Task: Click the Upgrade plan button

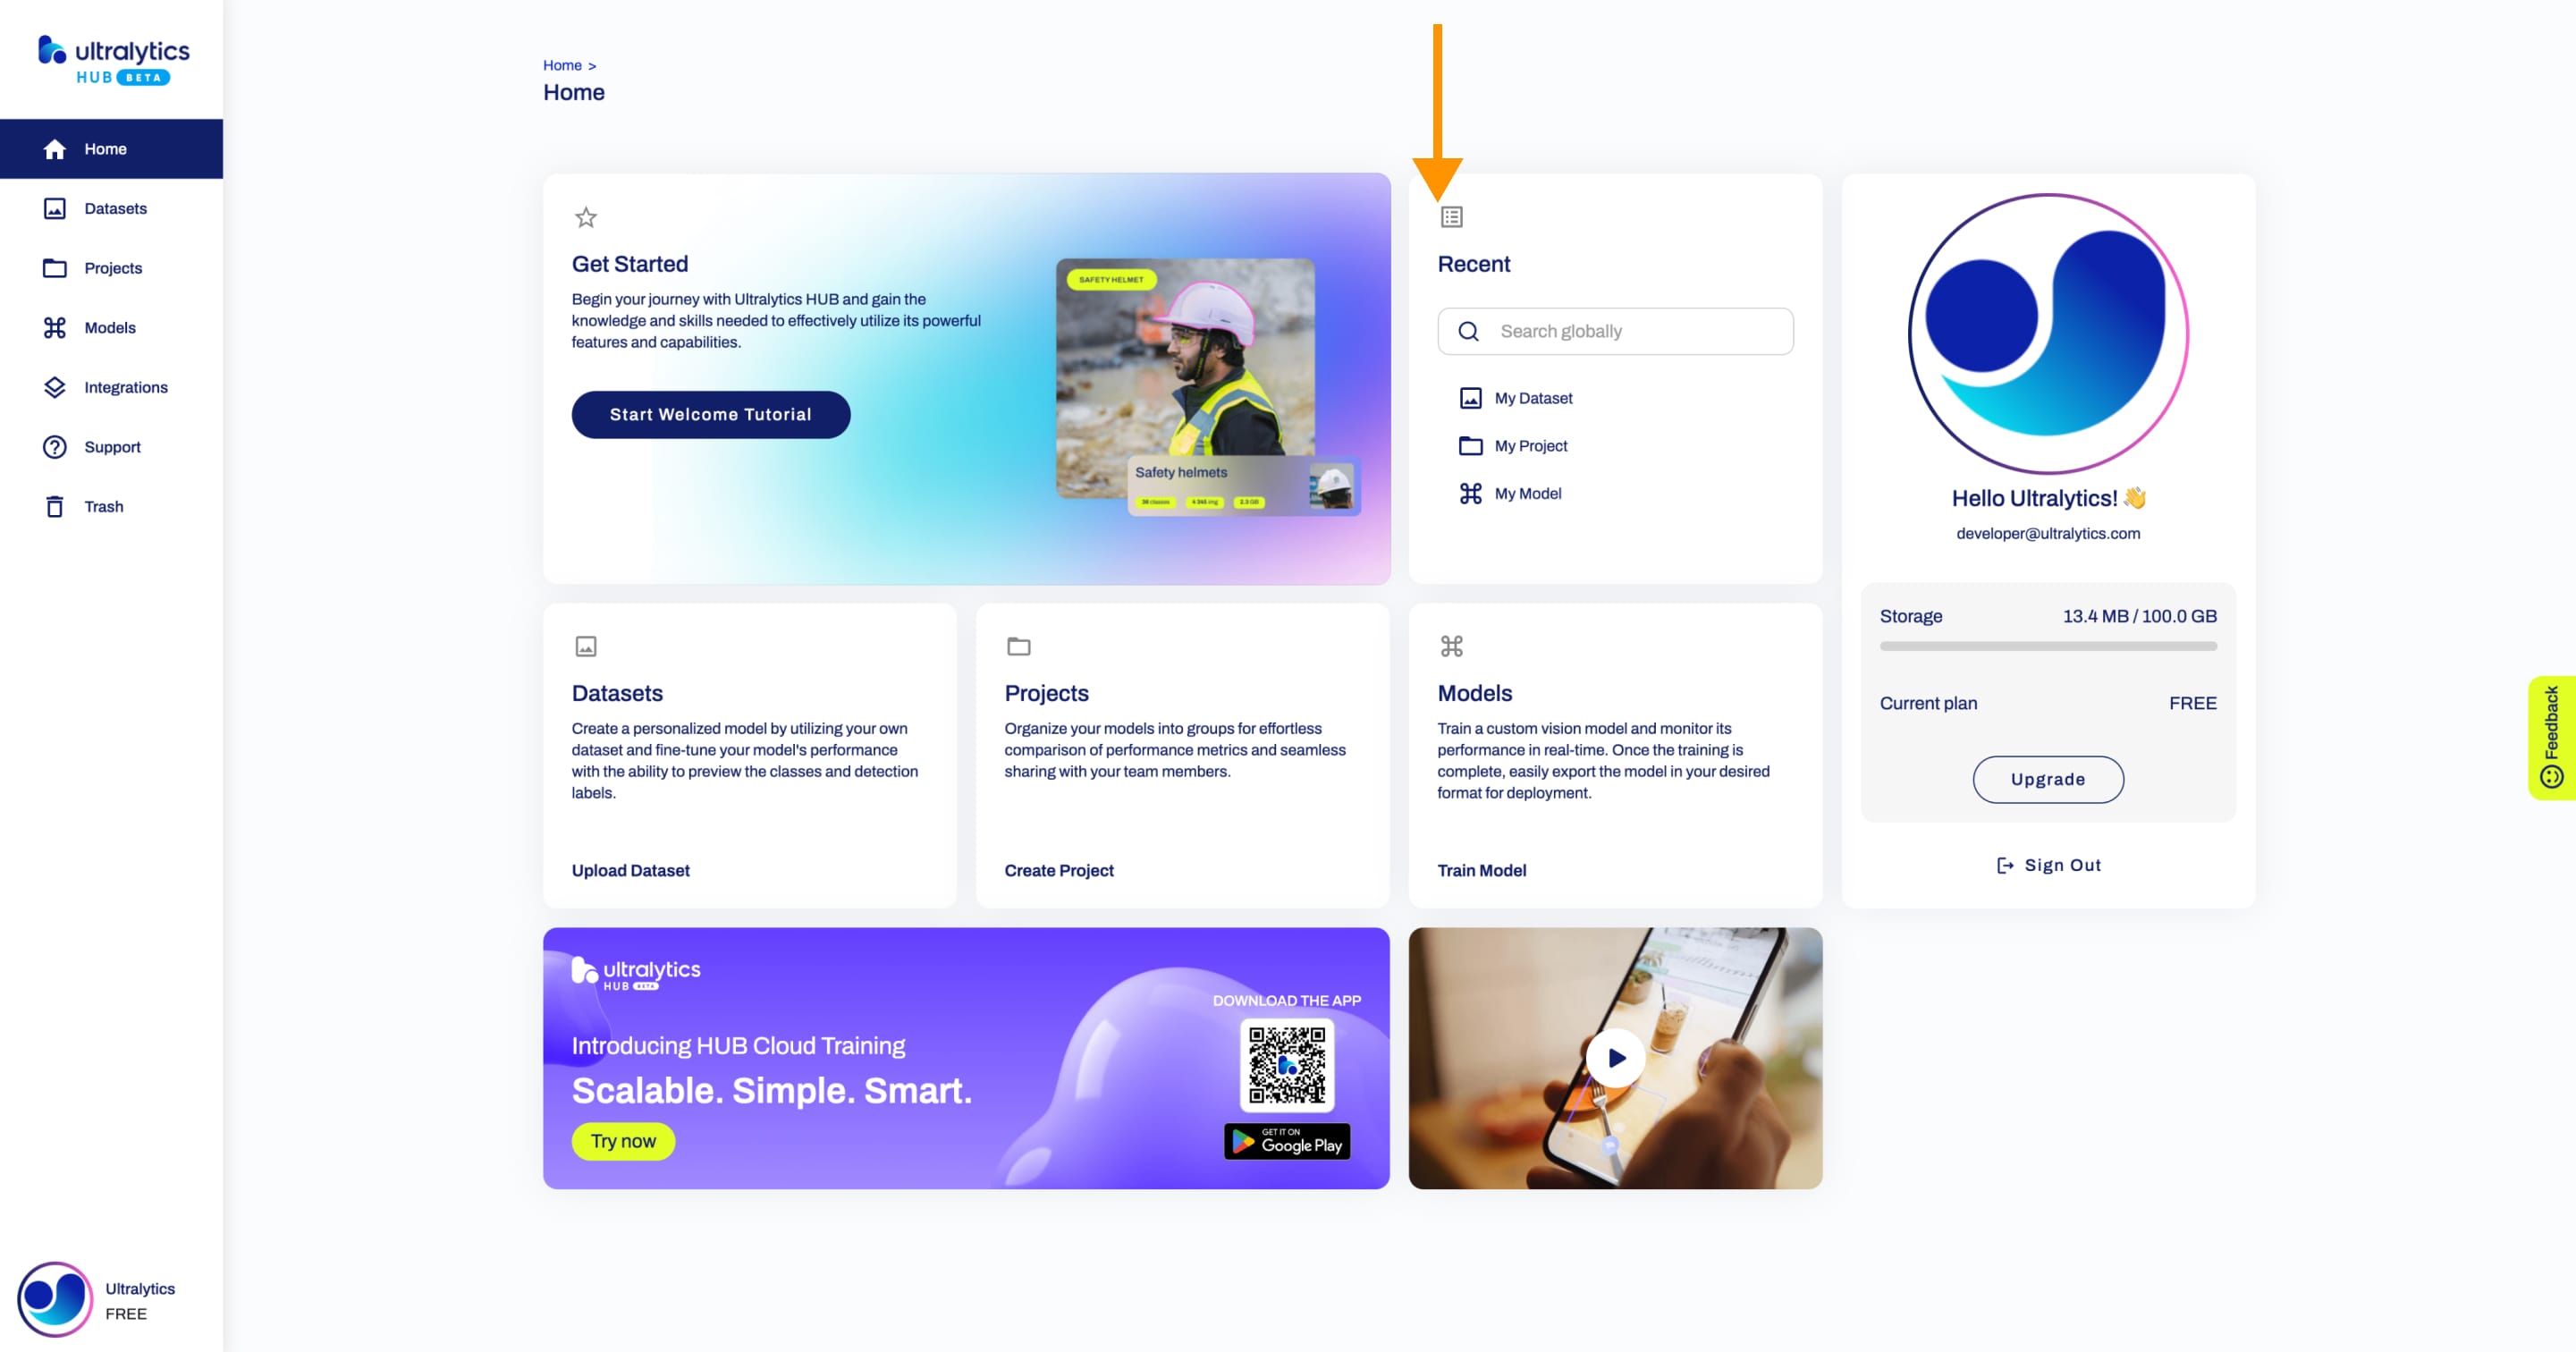Action: (x=2048, y=778)
